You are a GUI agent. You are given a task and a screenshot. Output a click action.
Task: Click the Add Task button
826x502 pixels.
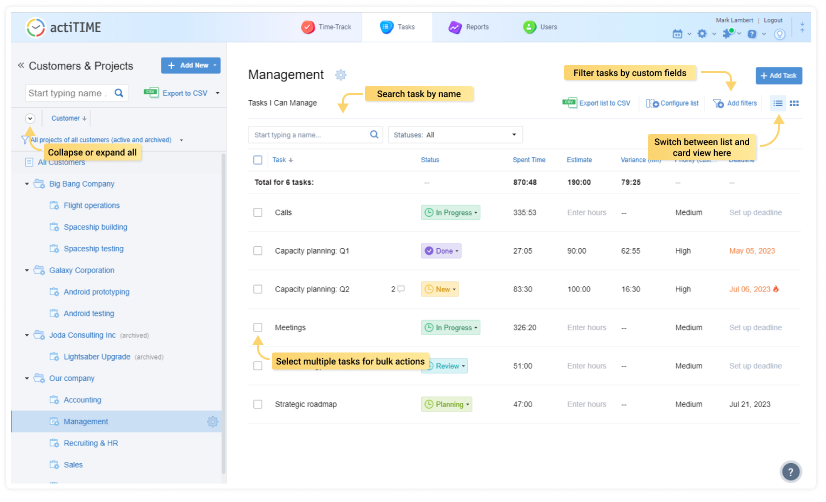tap(779, 76)
